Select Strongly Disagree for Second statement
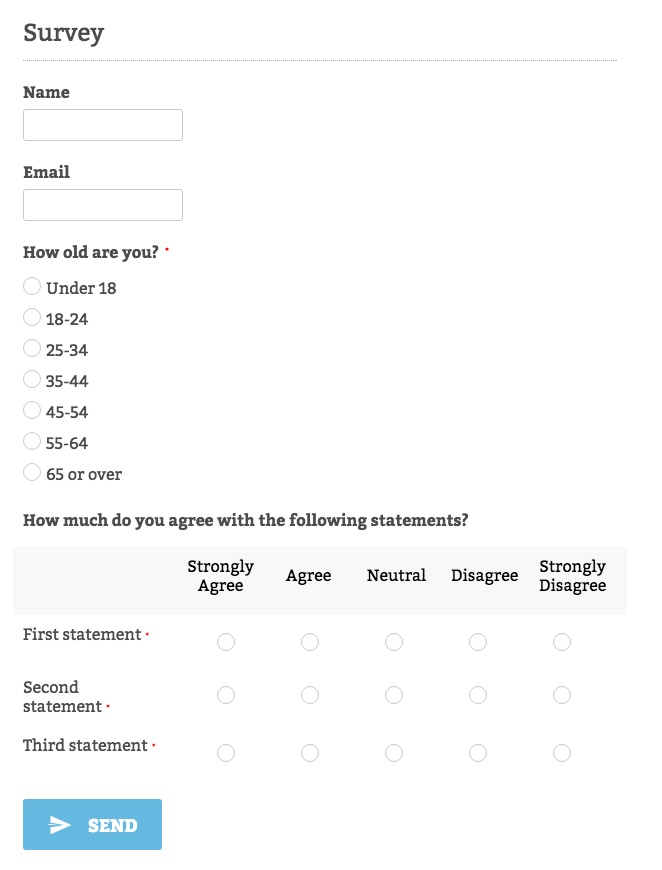Image resolution: width=662 pixels, height=870 pixels. tap(561, 695)
